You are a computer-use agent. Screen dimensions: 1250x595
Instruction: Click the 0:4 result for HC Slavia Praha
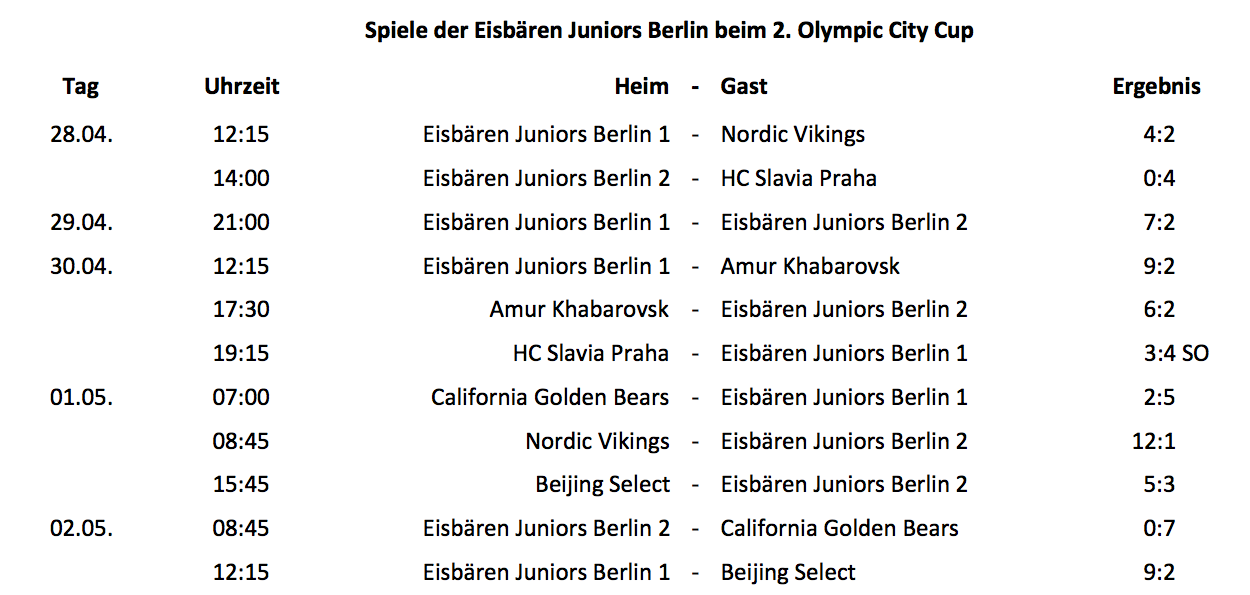pyautogui.click(x=1159, y=178)
